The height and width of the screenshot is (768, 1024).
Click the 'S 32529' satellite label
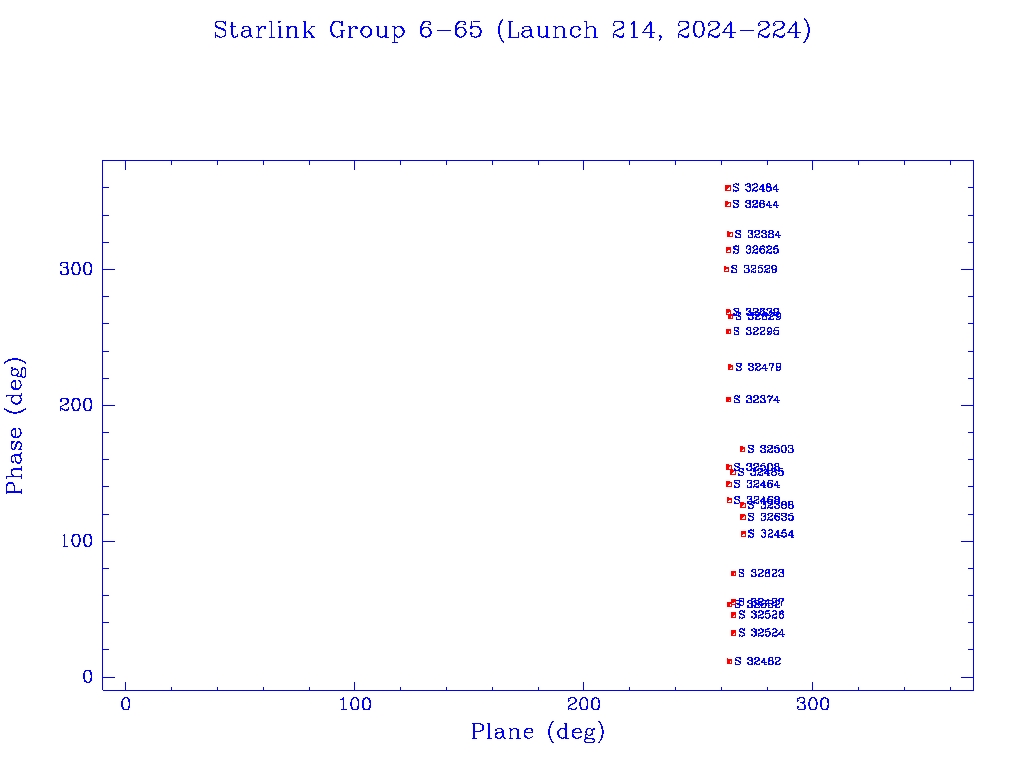(x=754, y=269)
